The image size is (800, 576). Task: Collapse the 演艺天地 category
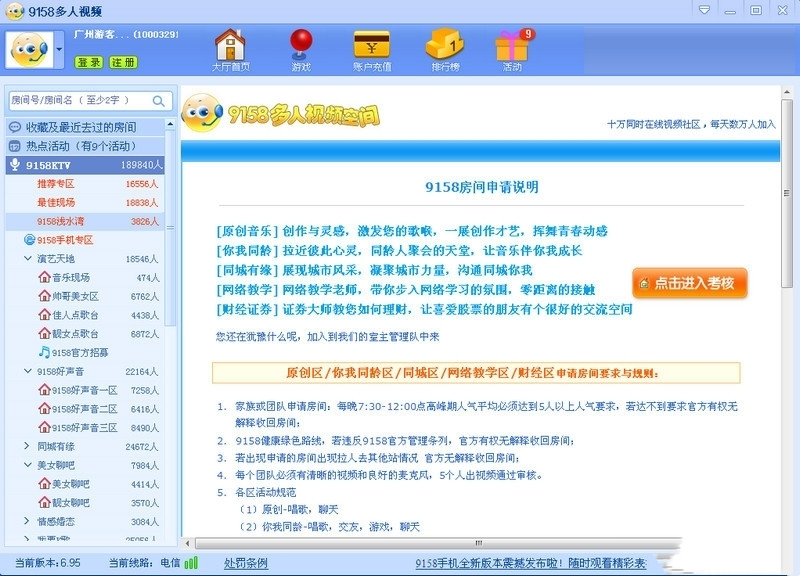tap(28, 258)
